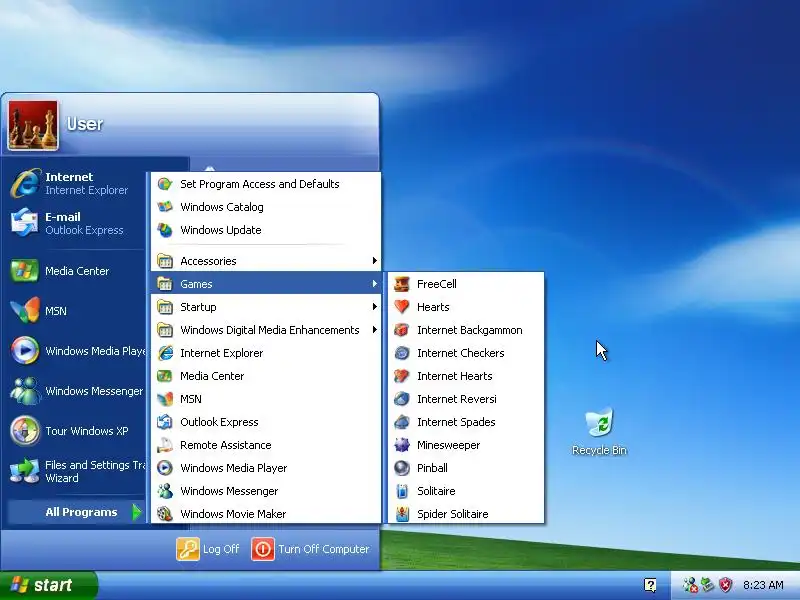Click the All Programs green arrow

click(x=136, y=512)
